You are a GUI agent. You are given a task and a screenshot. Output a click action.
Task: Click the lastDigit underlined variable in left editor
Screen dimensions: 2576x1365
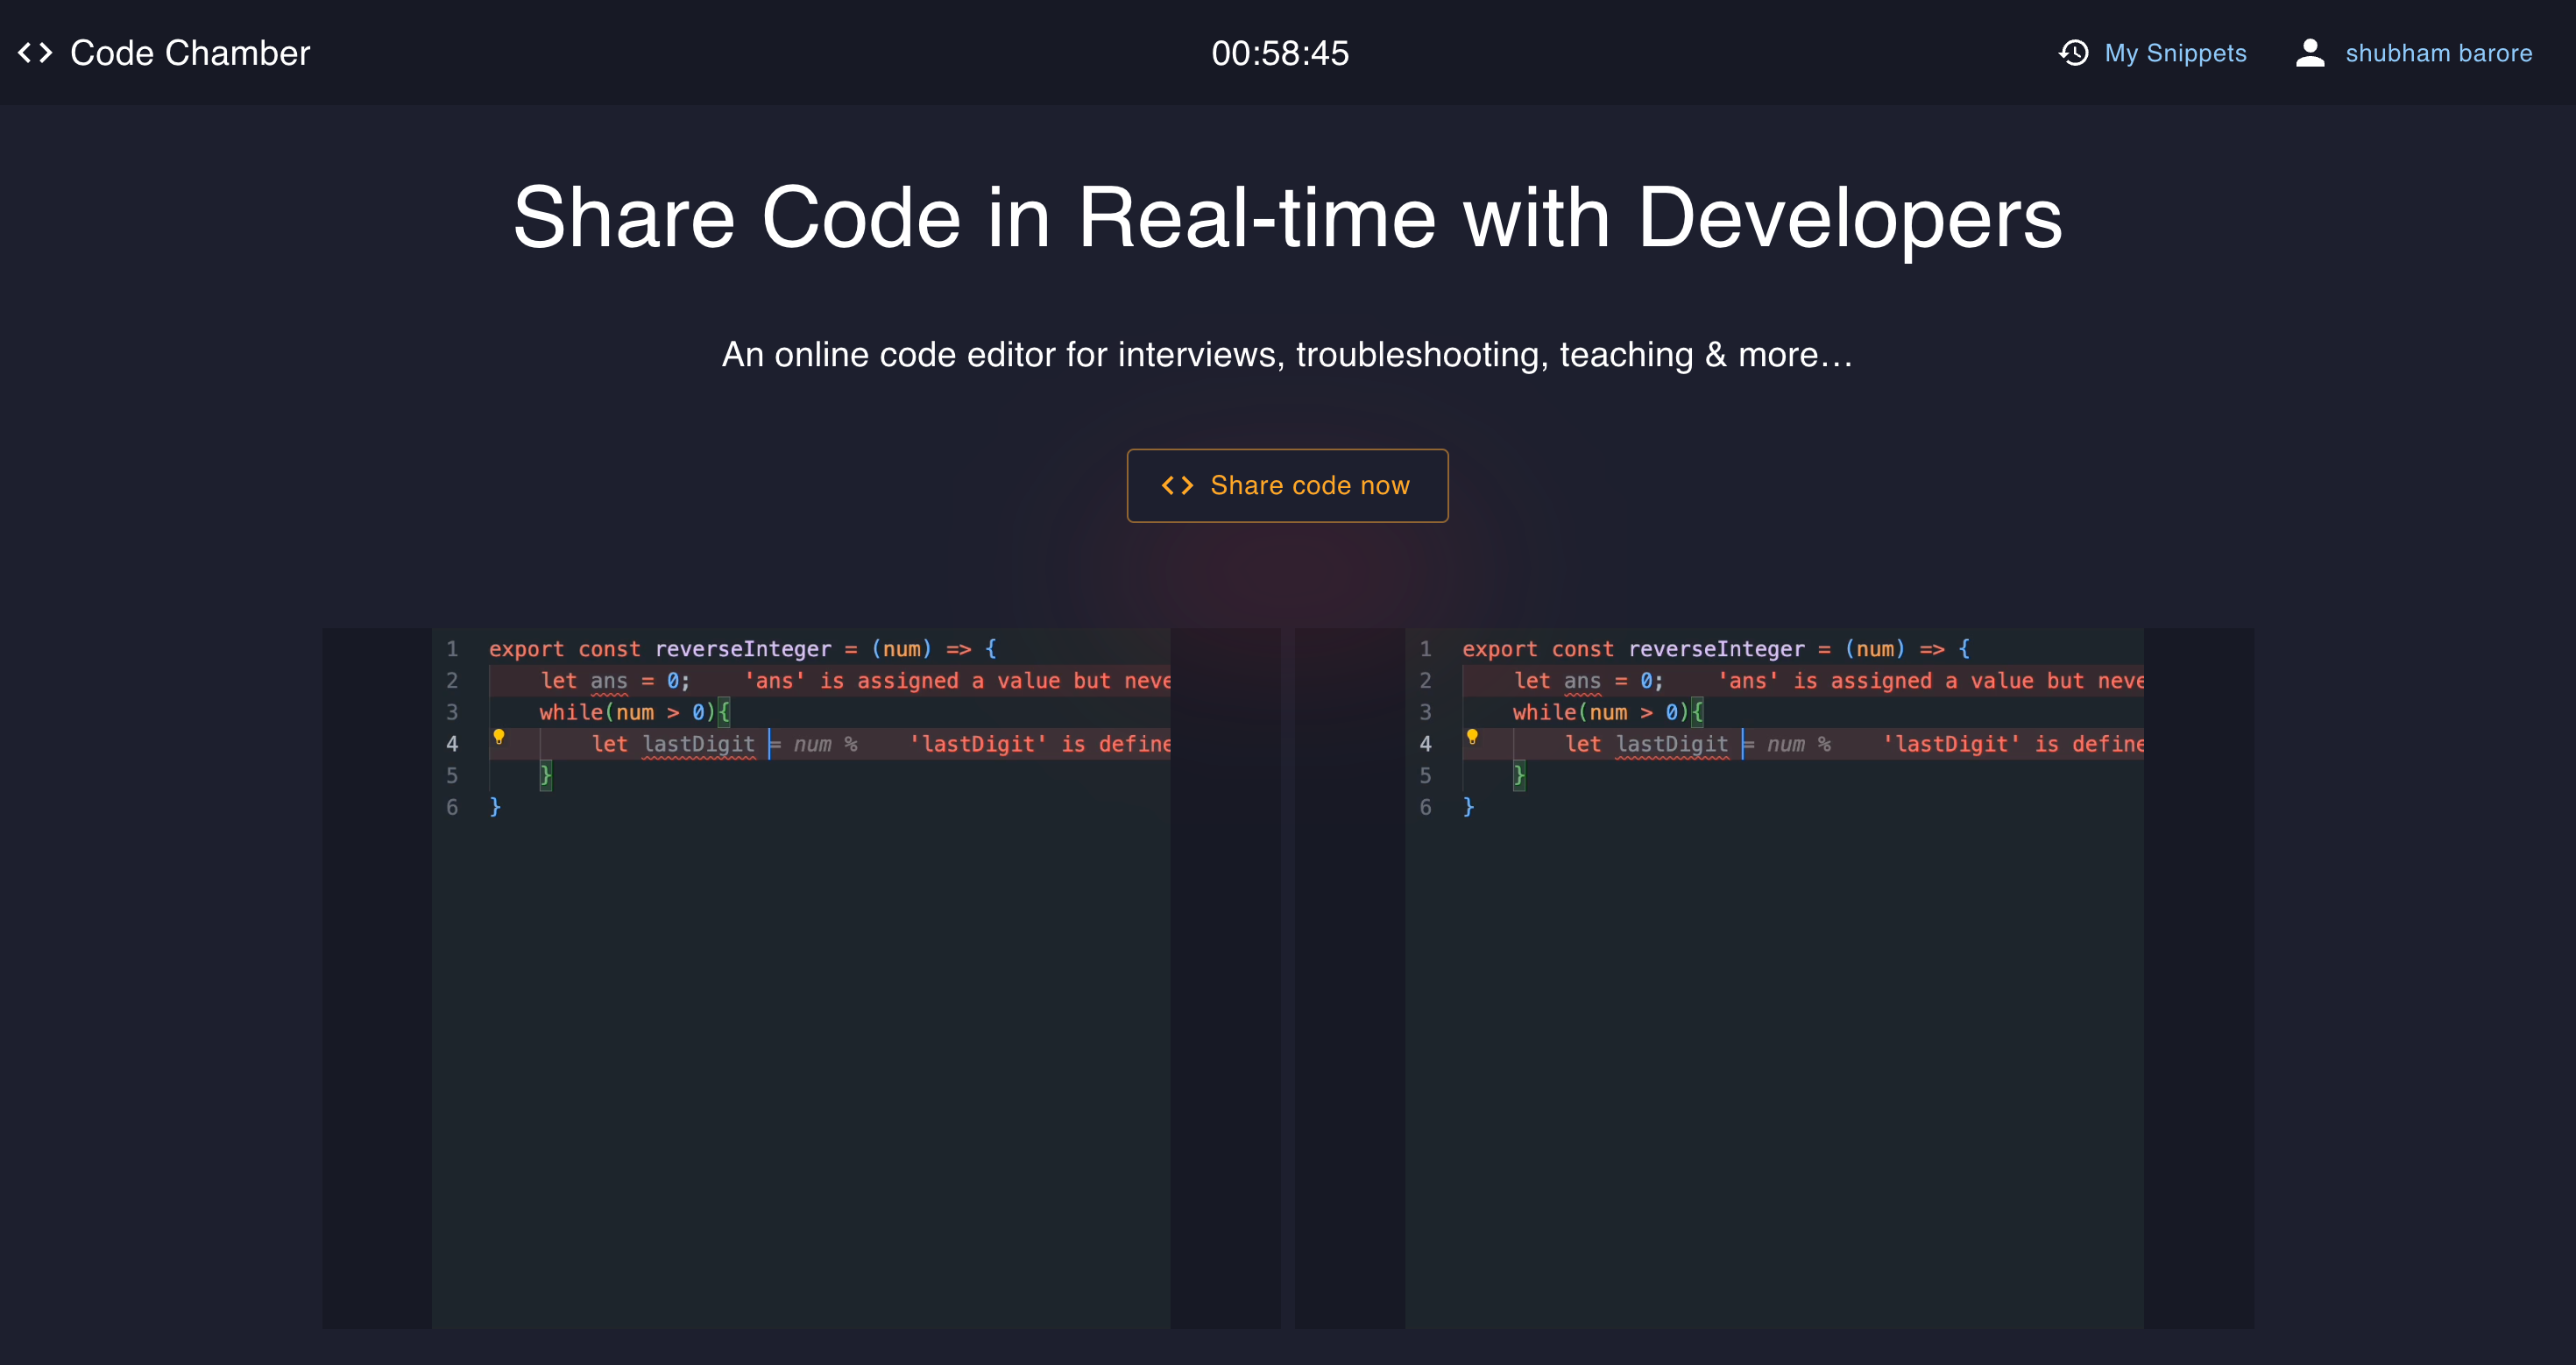click(699, 744)
